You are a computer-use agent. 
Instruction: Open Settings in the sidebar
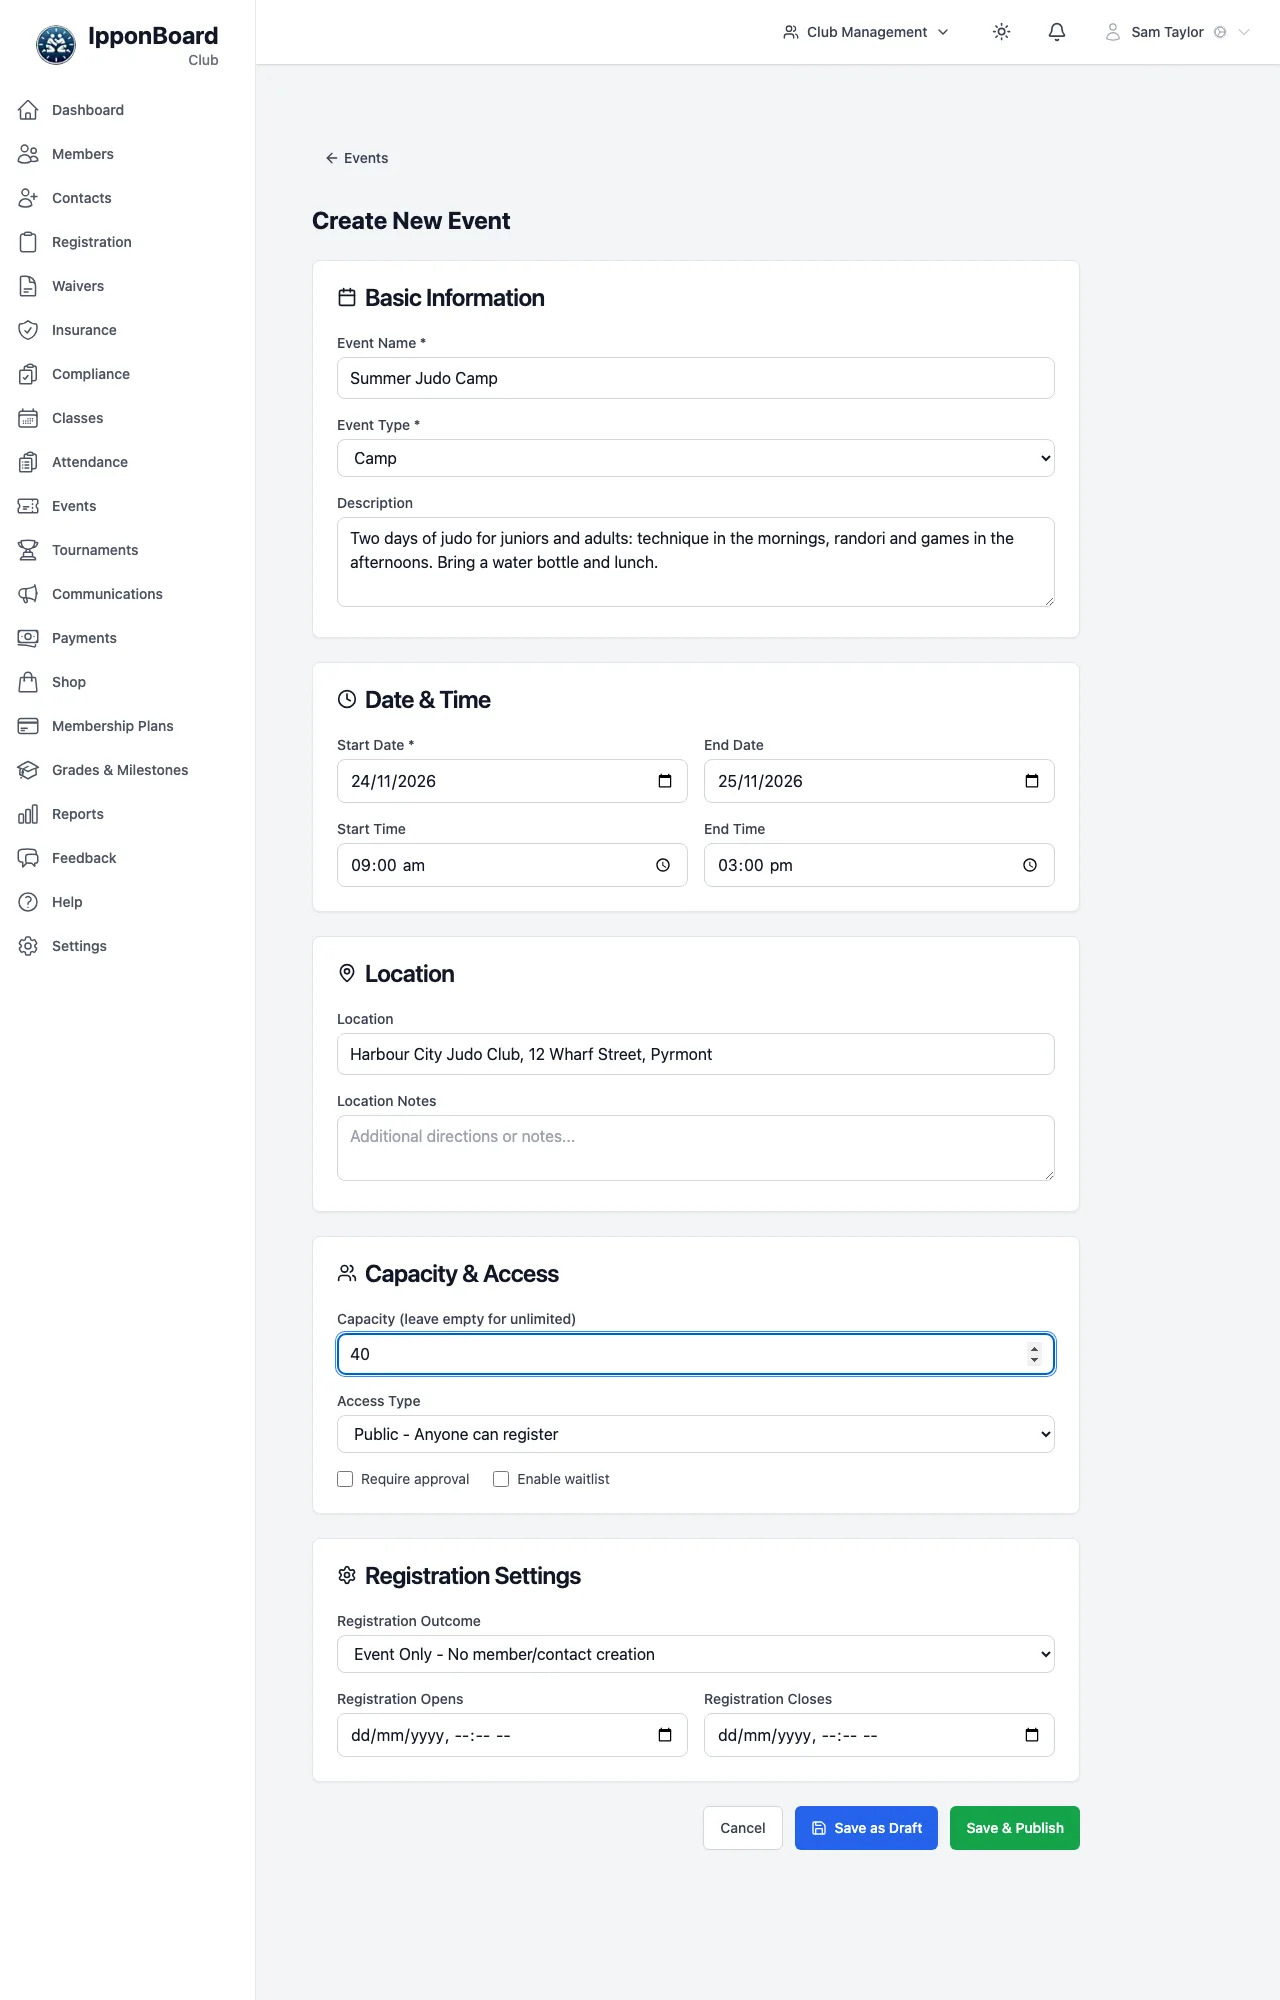[x=128, y=946]
